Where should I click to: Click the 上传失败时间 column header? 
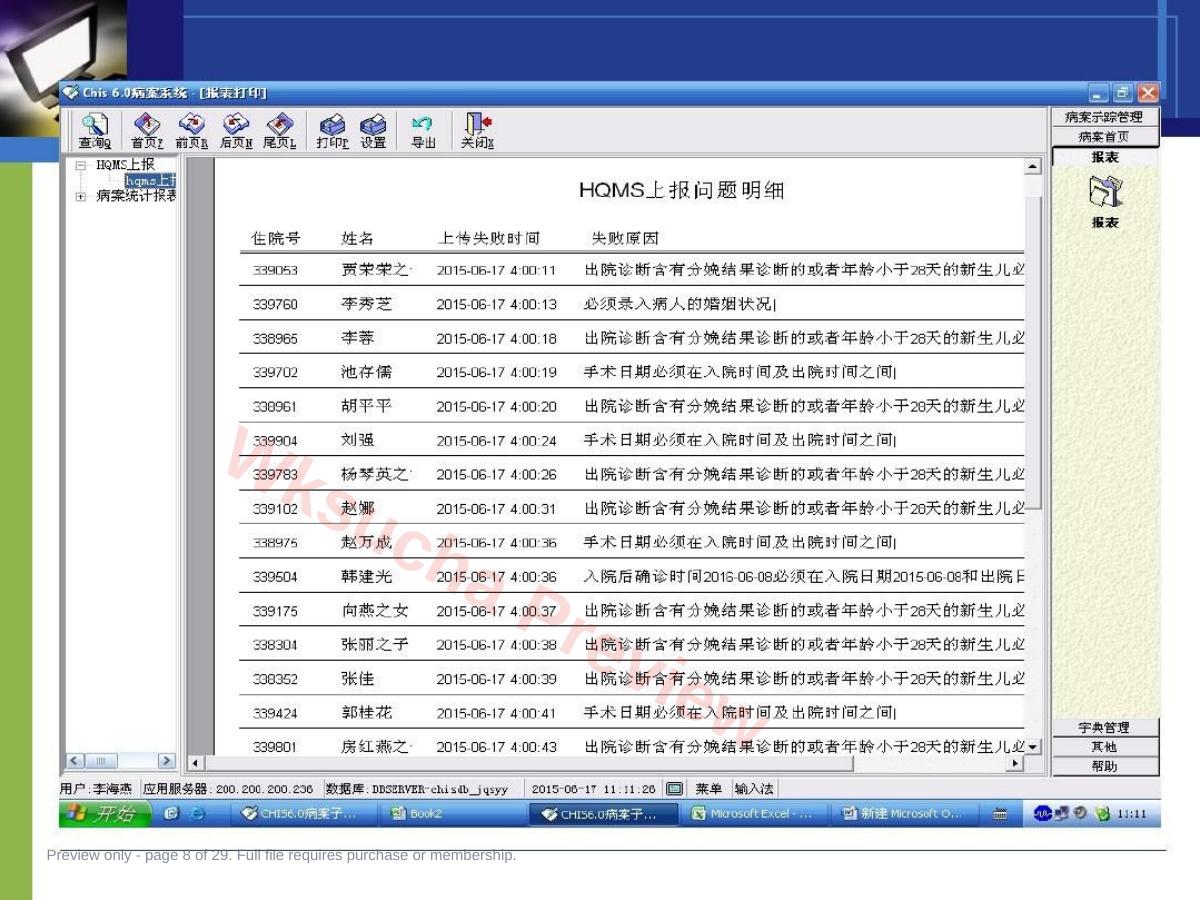click(489, 239)
